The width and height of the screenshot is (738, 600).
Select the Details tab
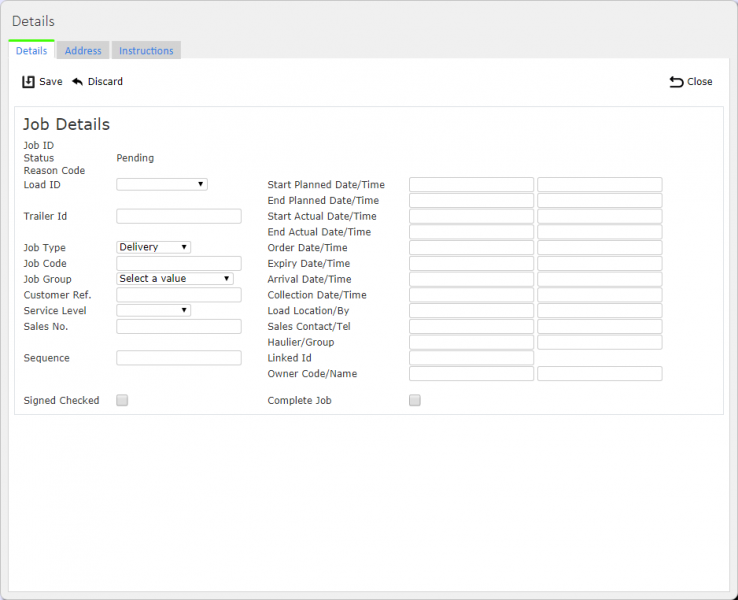pos(32,51)
